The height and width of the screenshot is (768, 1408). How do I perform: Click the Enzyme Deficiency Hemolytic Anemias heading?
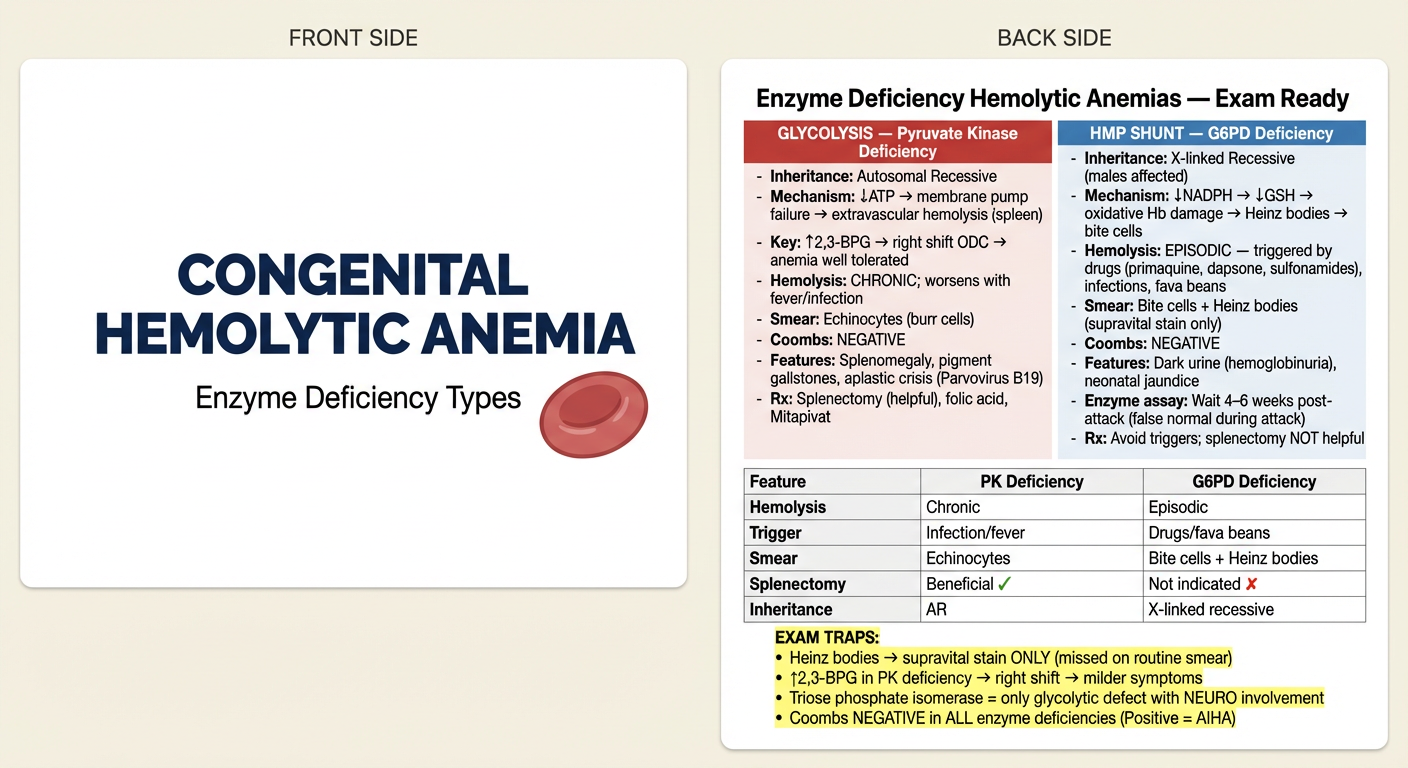click(1052, 99)
